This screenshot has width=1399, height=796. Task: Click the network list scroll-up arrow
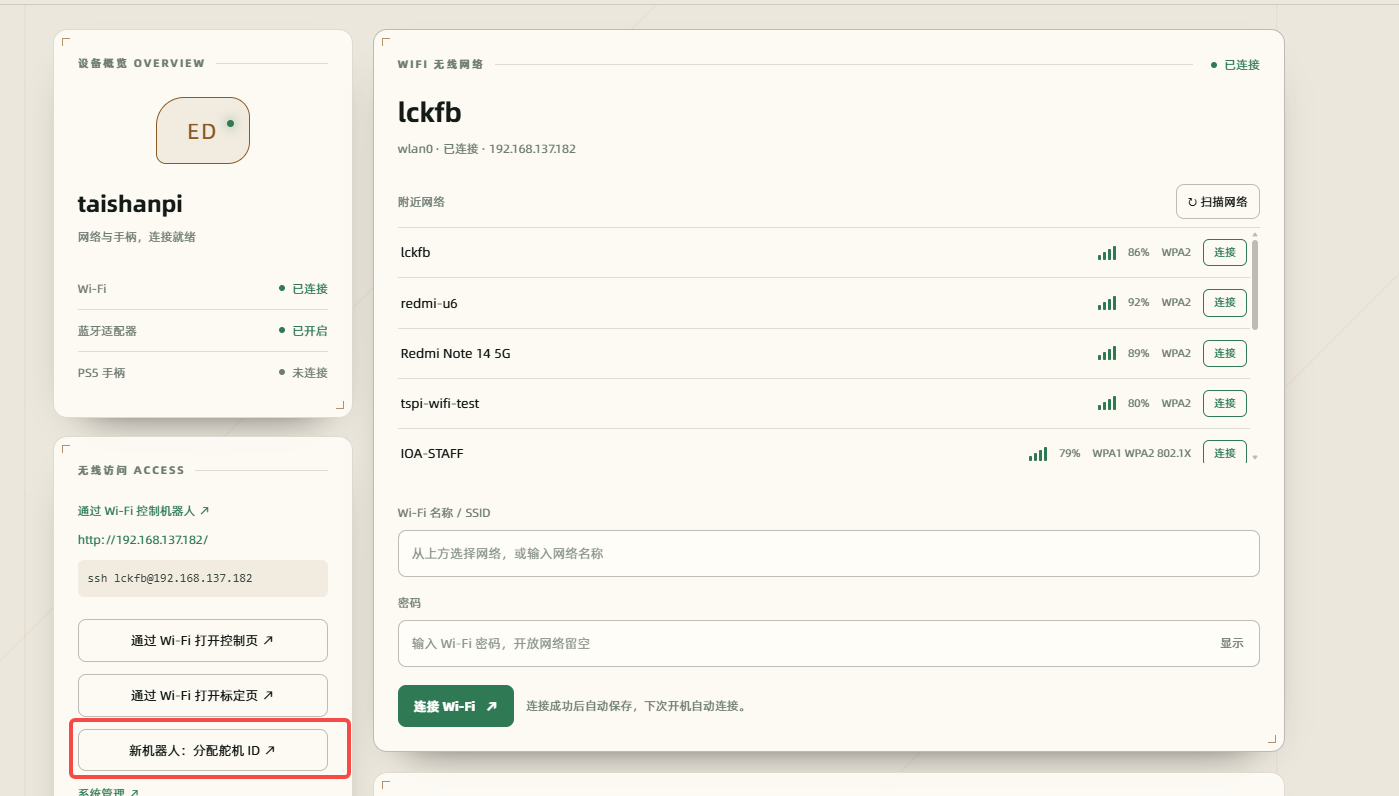click(1255, 235)
